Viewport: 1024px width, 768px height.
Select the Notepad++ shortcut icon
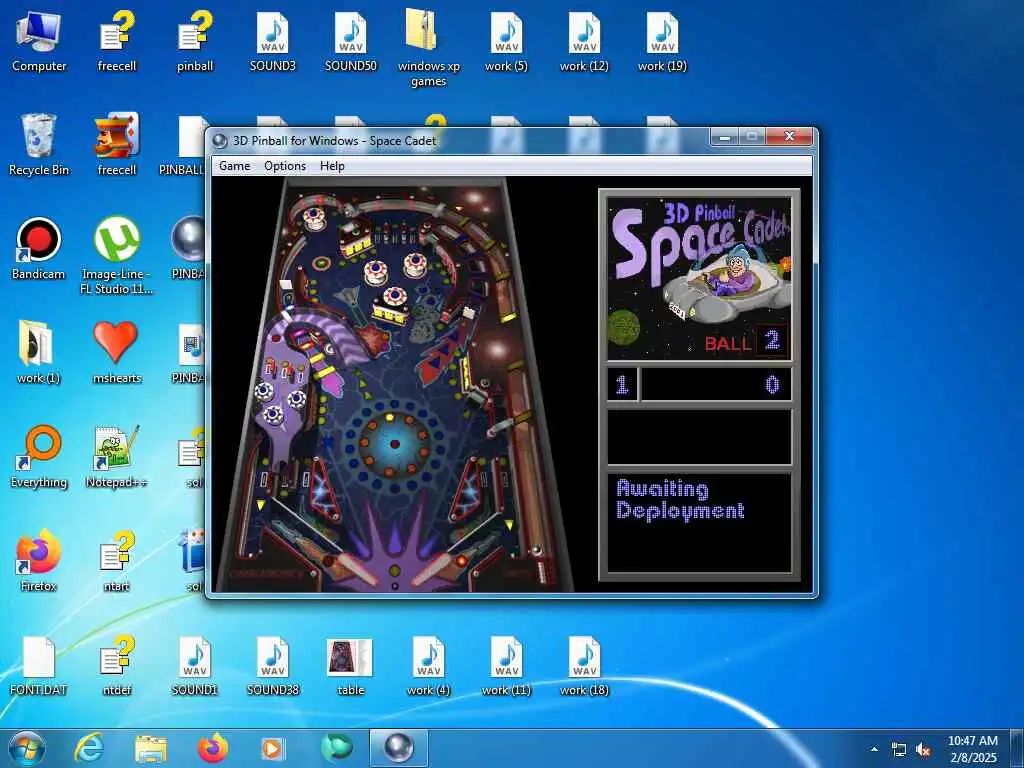[x=117, y=456]
